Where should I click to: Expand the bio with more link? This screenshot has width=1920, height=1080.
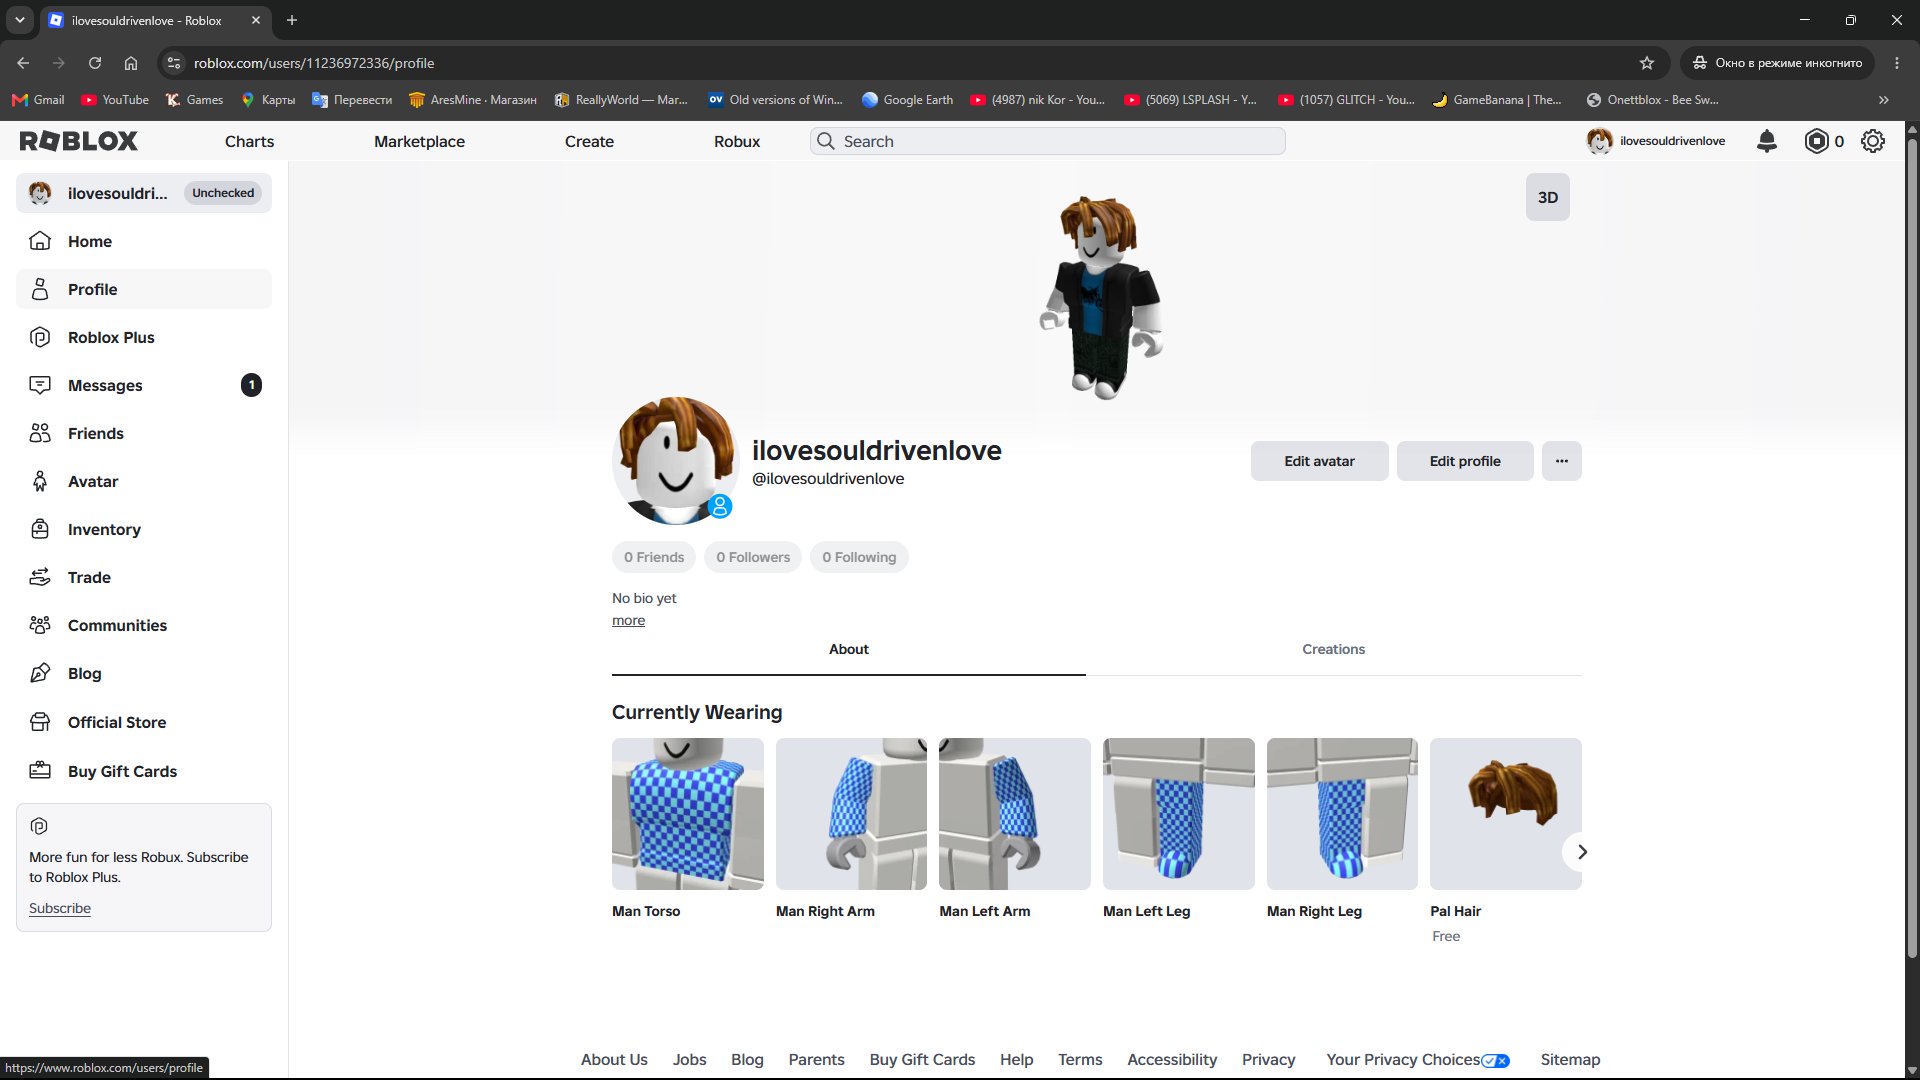(x=628, y=621)
